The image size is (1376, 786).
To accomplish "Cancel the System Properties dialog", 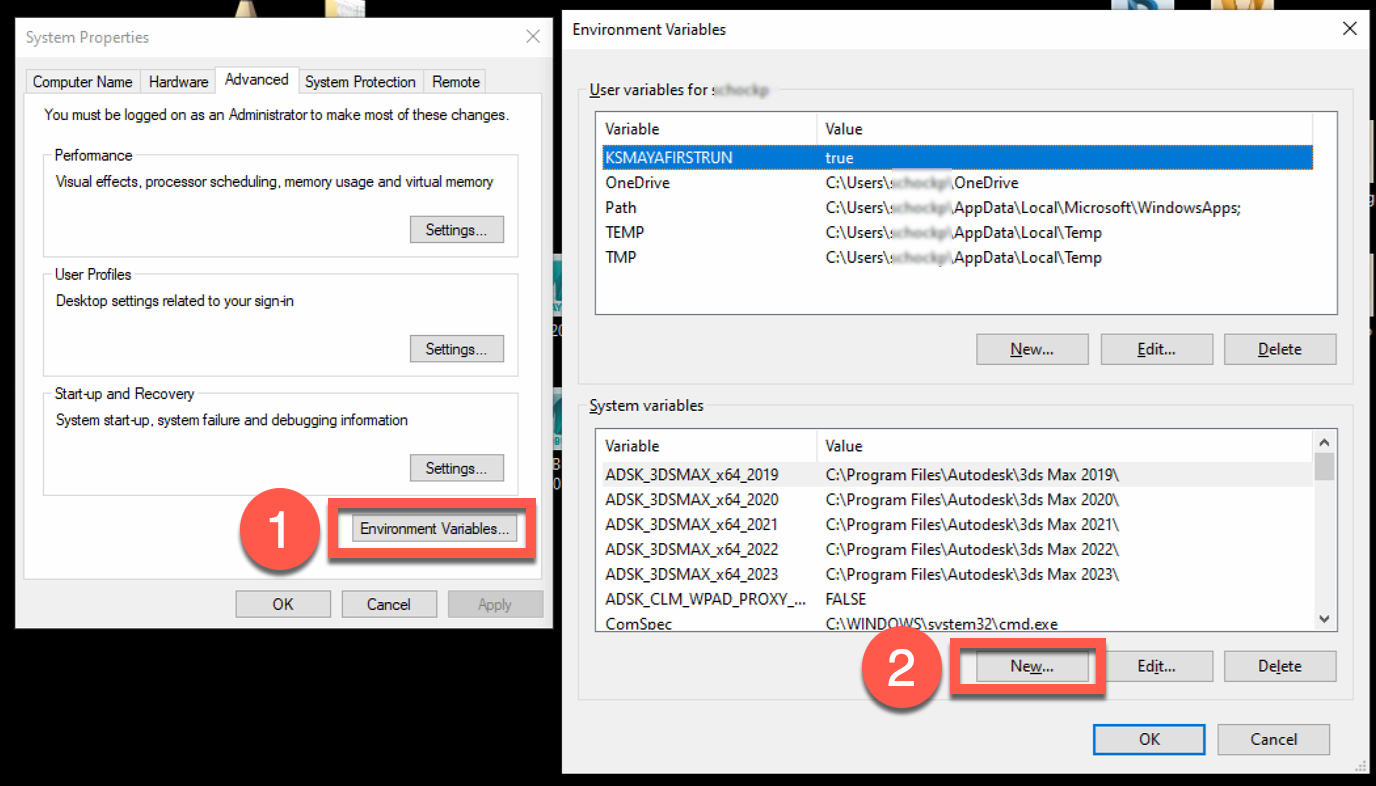I will coord(389,603).
